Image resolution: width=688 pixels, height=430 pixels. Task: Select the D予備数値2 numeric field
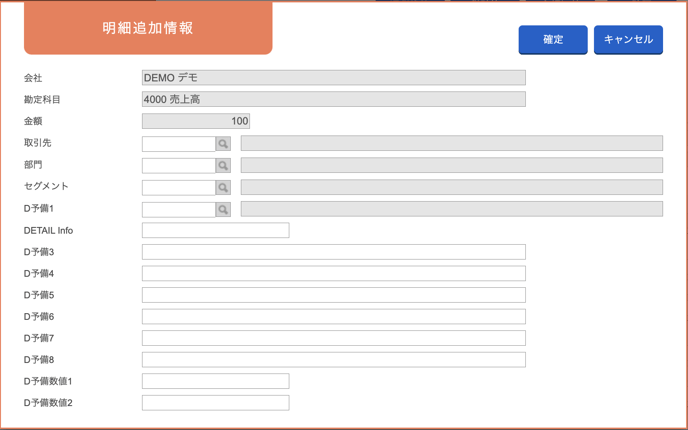[x=215, y=402]
